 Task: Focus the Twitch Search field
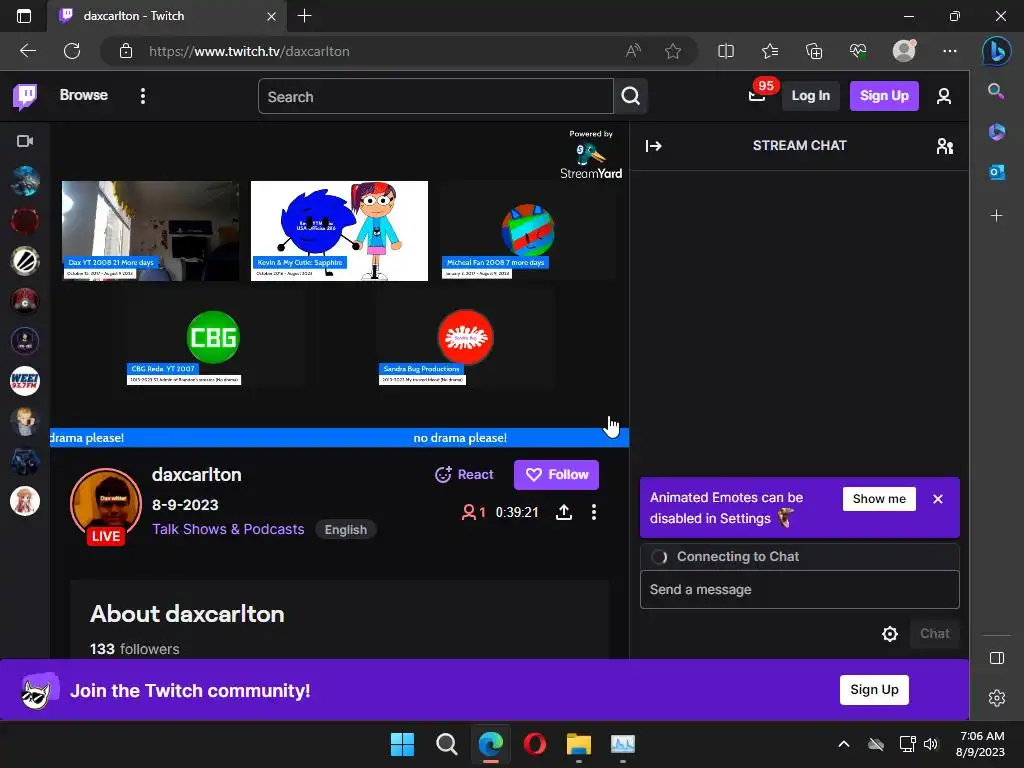coord(436,96)
